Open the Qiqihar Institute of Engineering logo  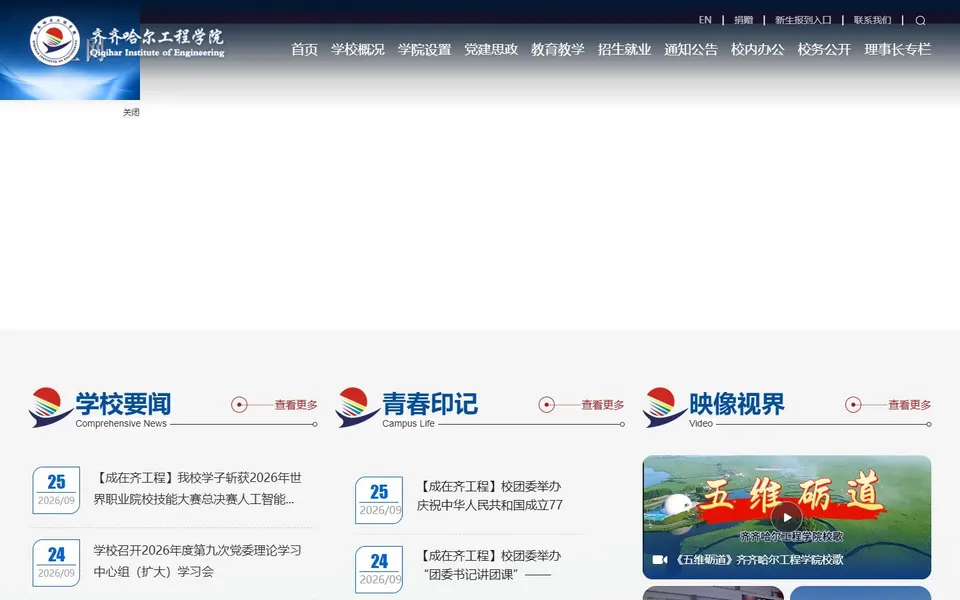click(x=127, y=41)
